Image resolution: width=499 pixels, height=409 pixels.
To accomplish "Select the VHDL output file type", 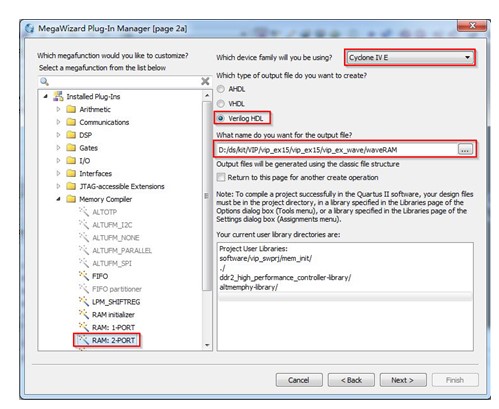I will coord(220,104).
